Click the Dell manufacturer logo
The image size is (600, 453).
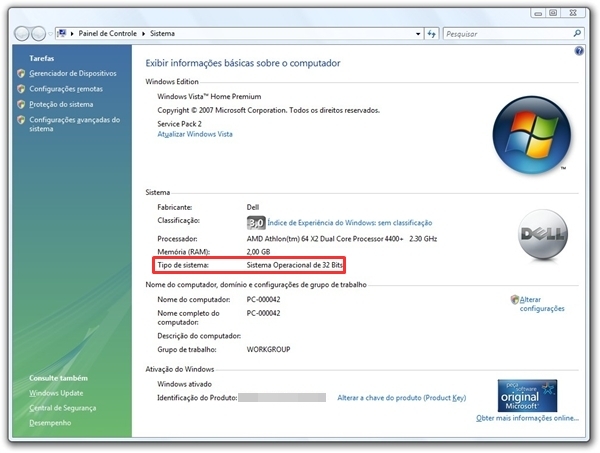coord(543,235)
